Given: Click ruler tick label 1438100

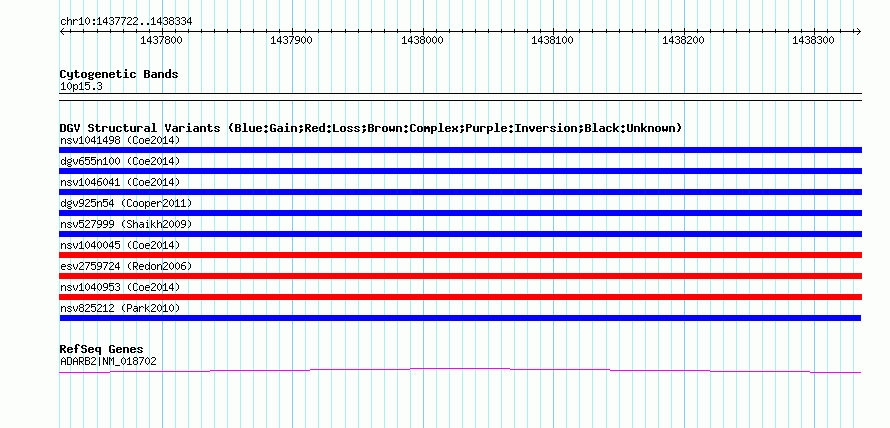Looking at the screenshot, I should click(x=553, y=40).
